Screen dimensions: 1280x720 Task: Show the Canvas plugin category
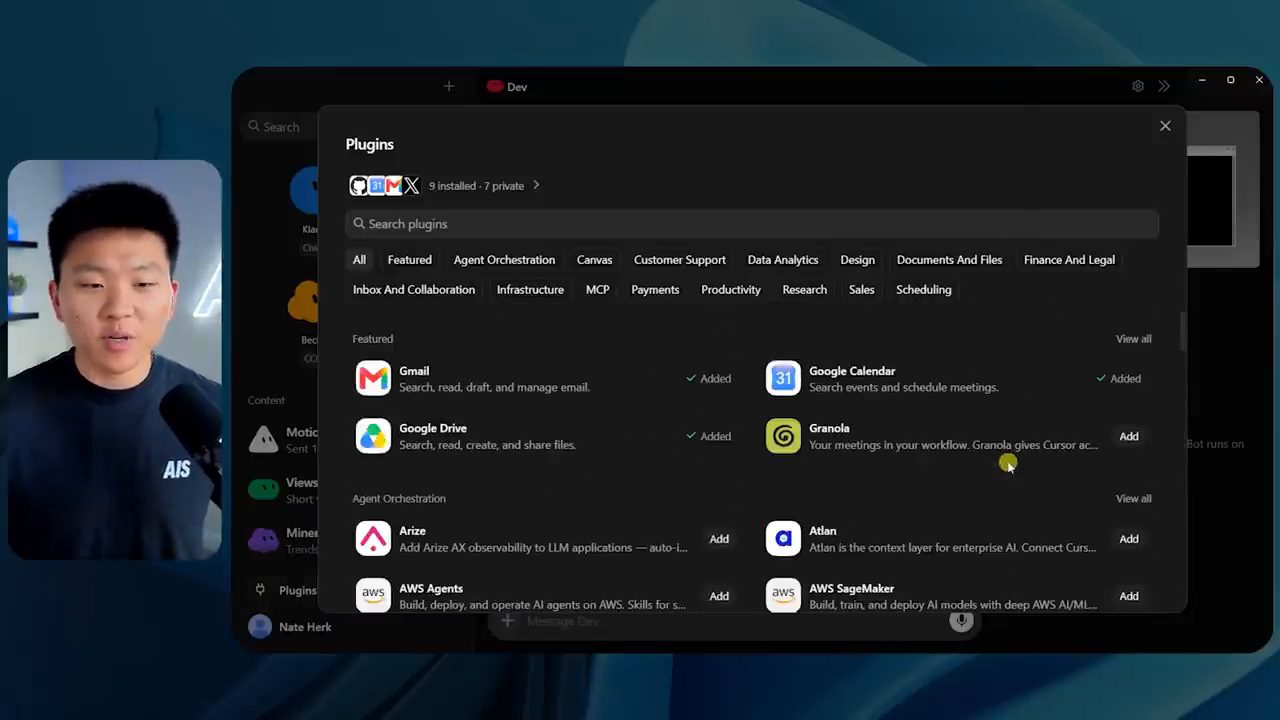point(594,260)
